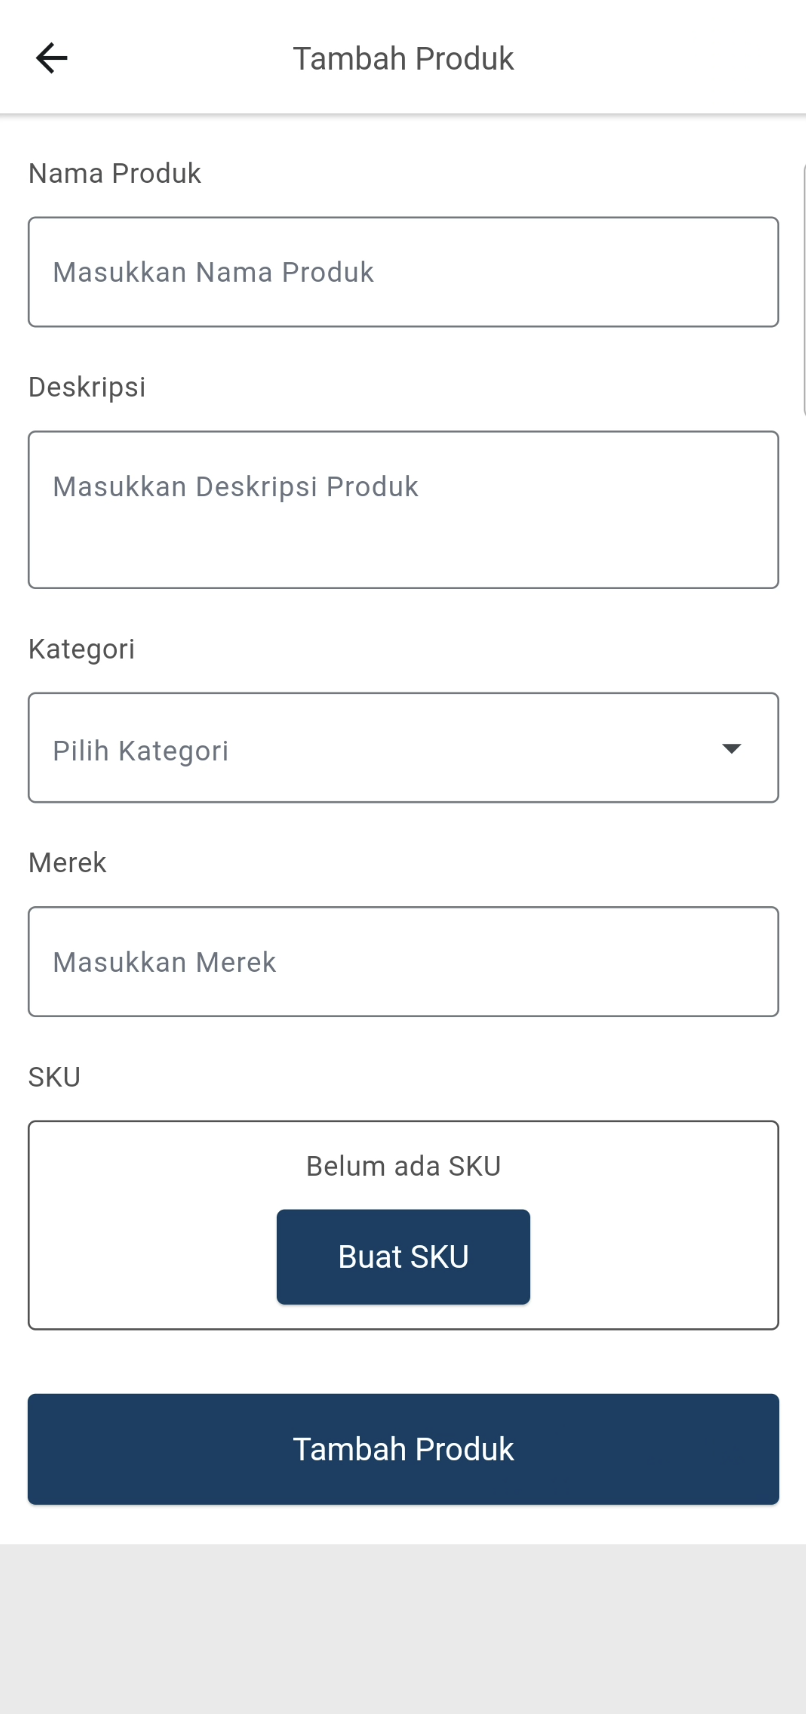Viewport: 806px width, 1714px height.
Task: Click the scrollbar on the right edge
Action: tap(803, 290)
